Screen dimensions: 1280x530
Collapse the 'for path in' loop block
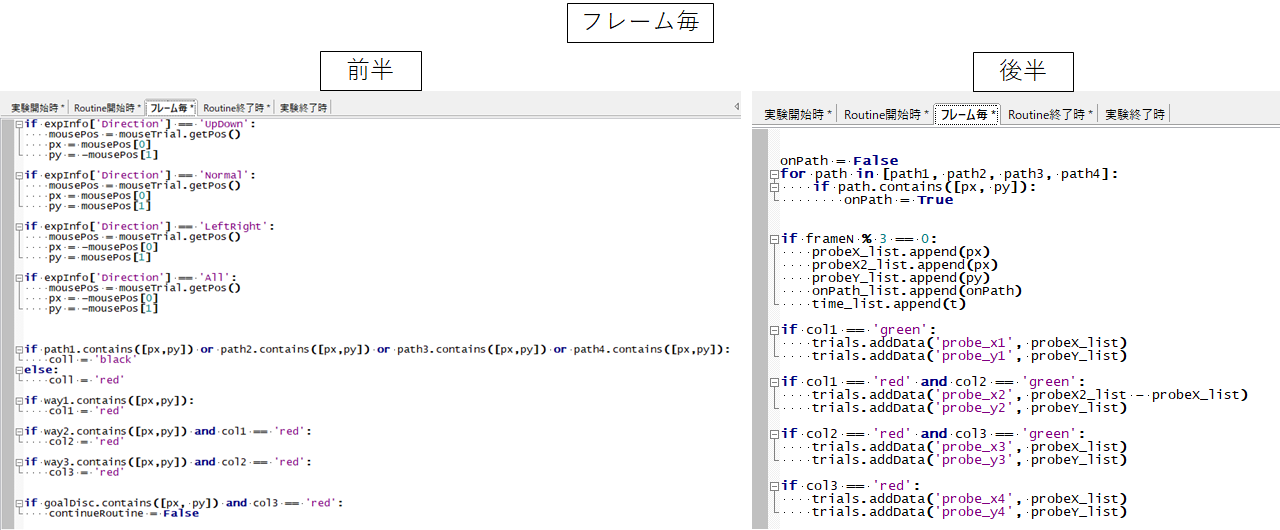pyautogui.click(x=774, y=174)
